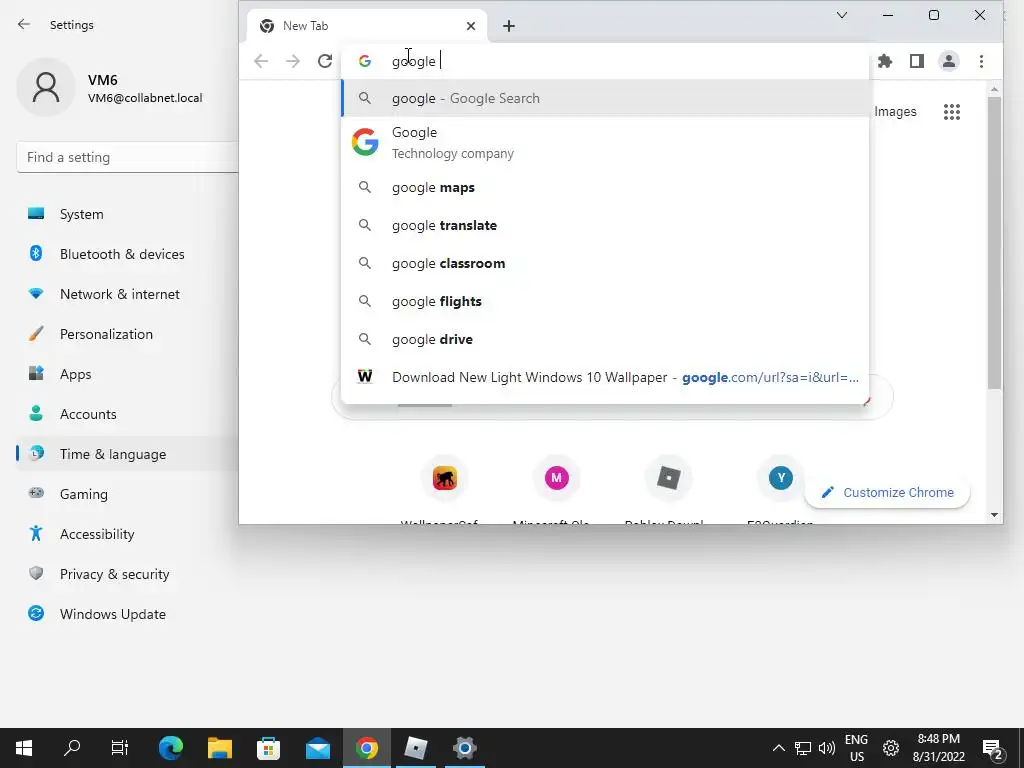Reload the page in Chrome
Image resolution: width=1024 pixels, height=768 pixels.
tap(325, 61)
